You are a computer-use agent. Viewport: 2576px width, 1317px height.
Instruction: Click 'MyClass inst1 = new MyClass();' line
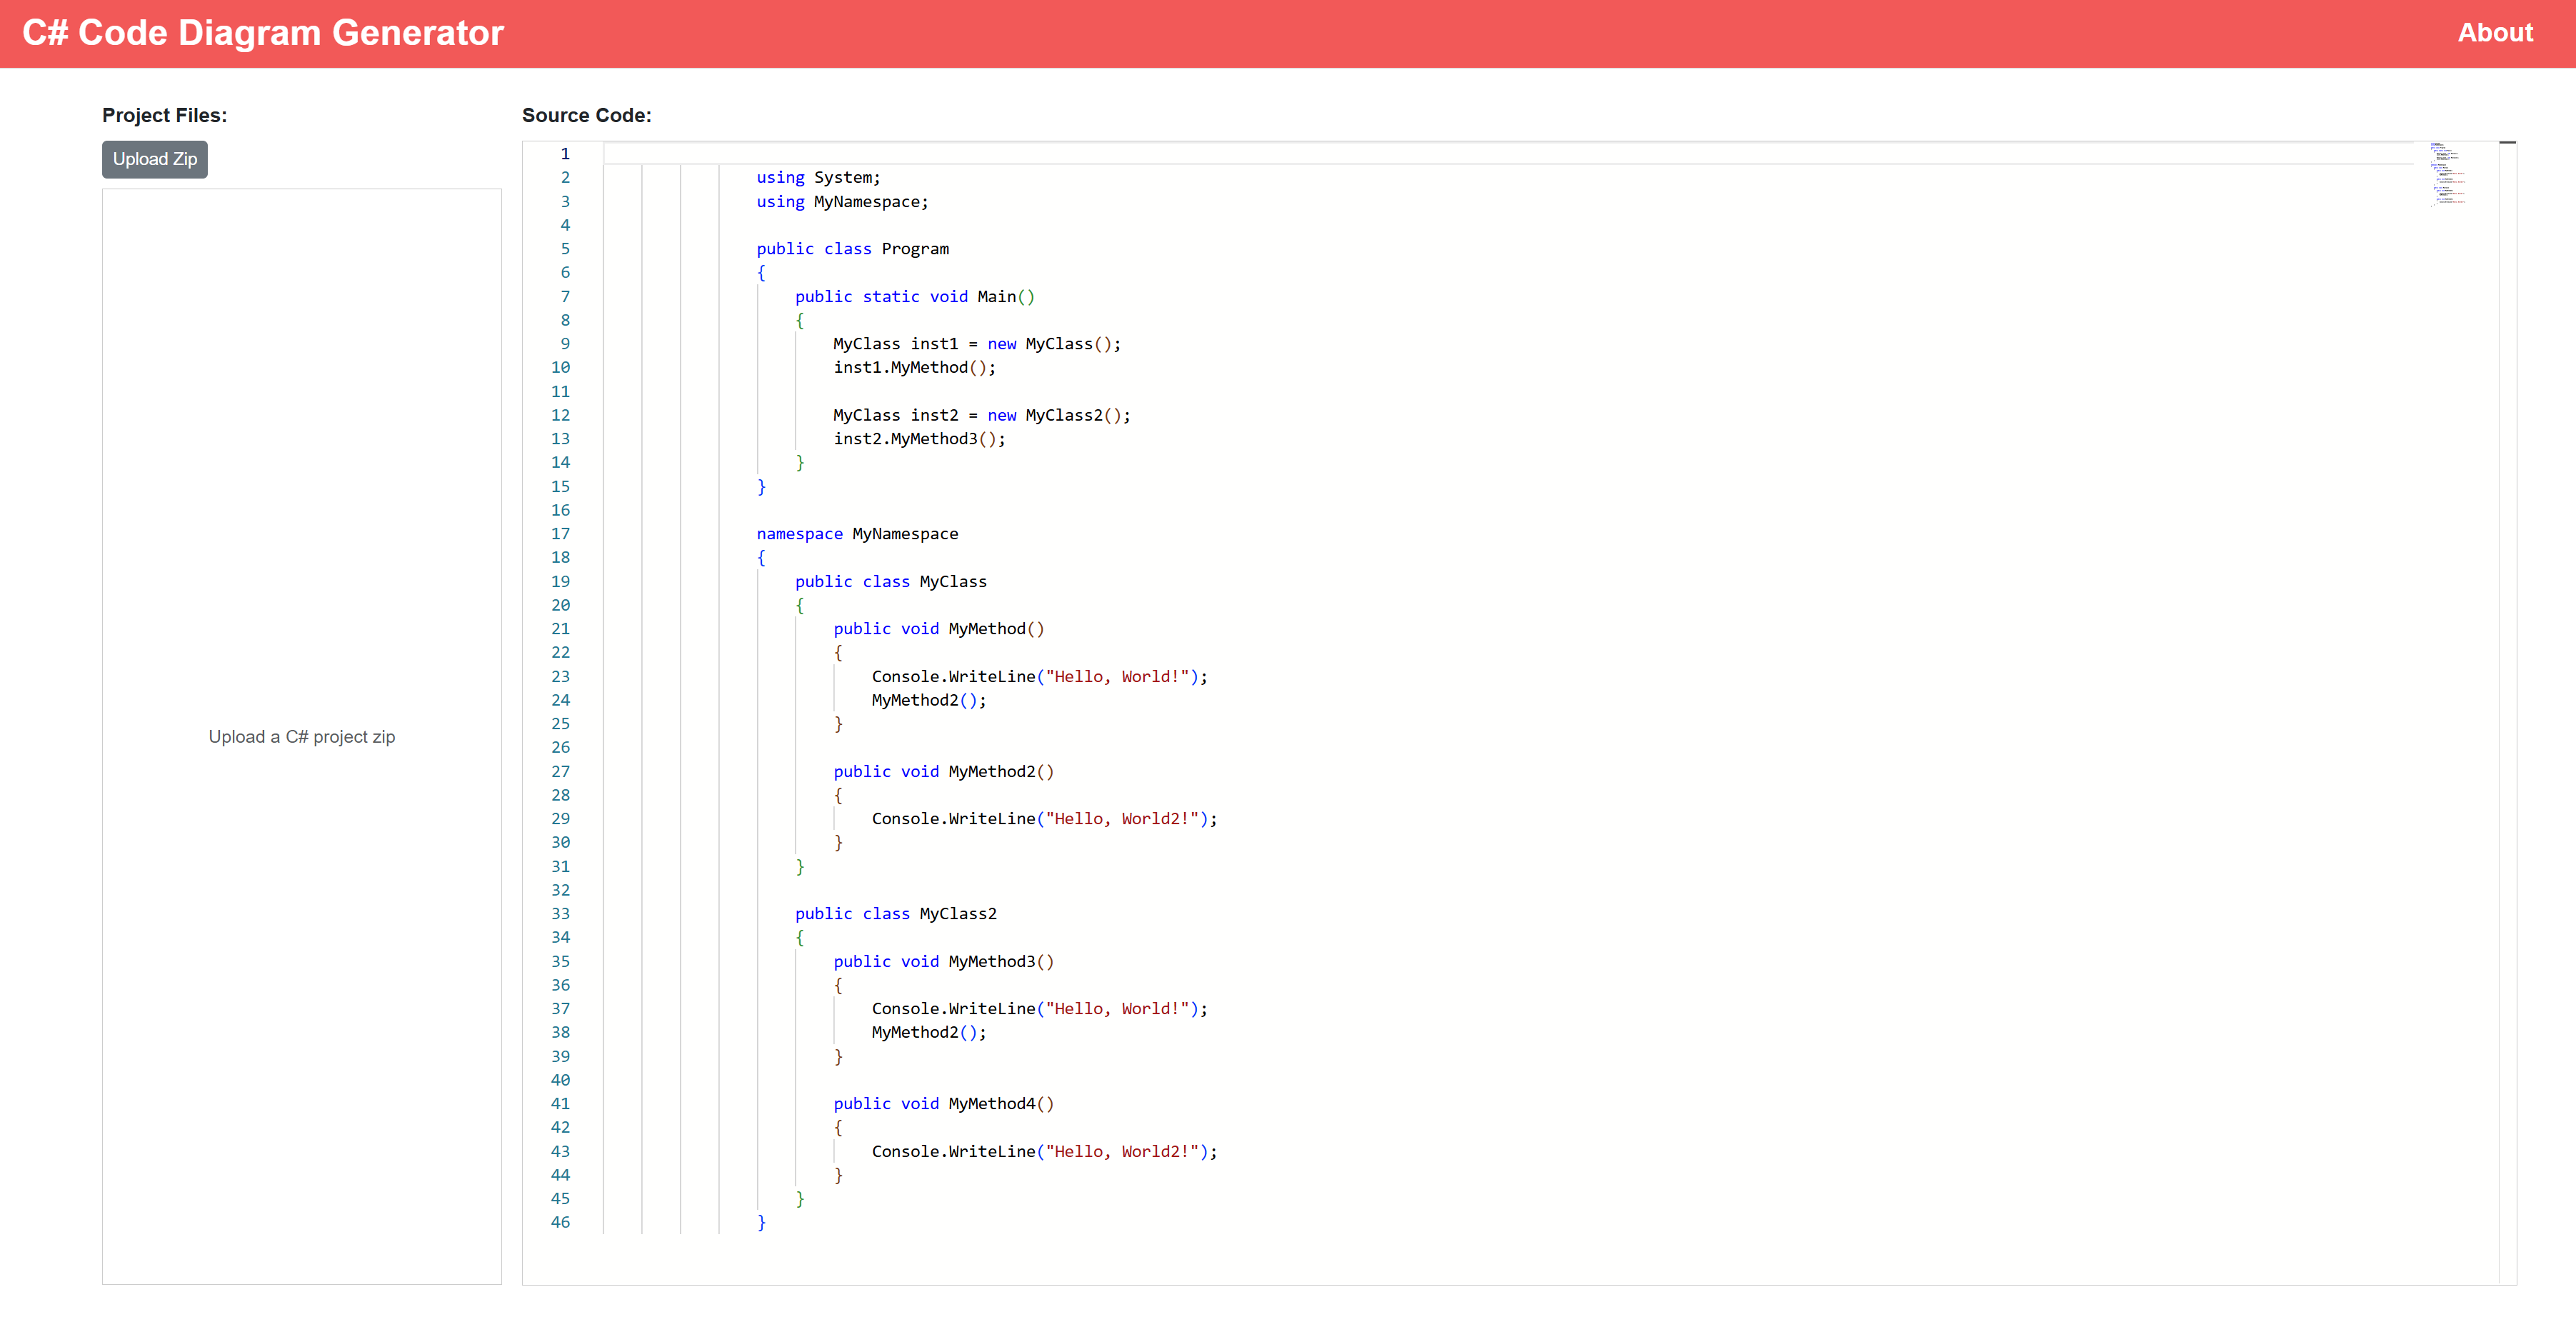coord(977,344)
